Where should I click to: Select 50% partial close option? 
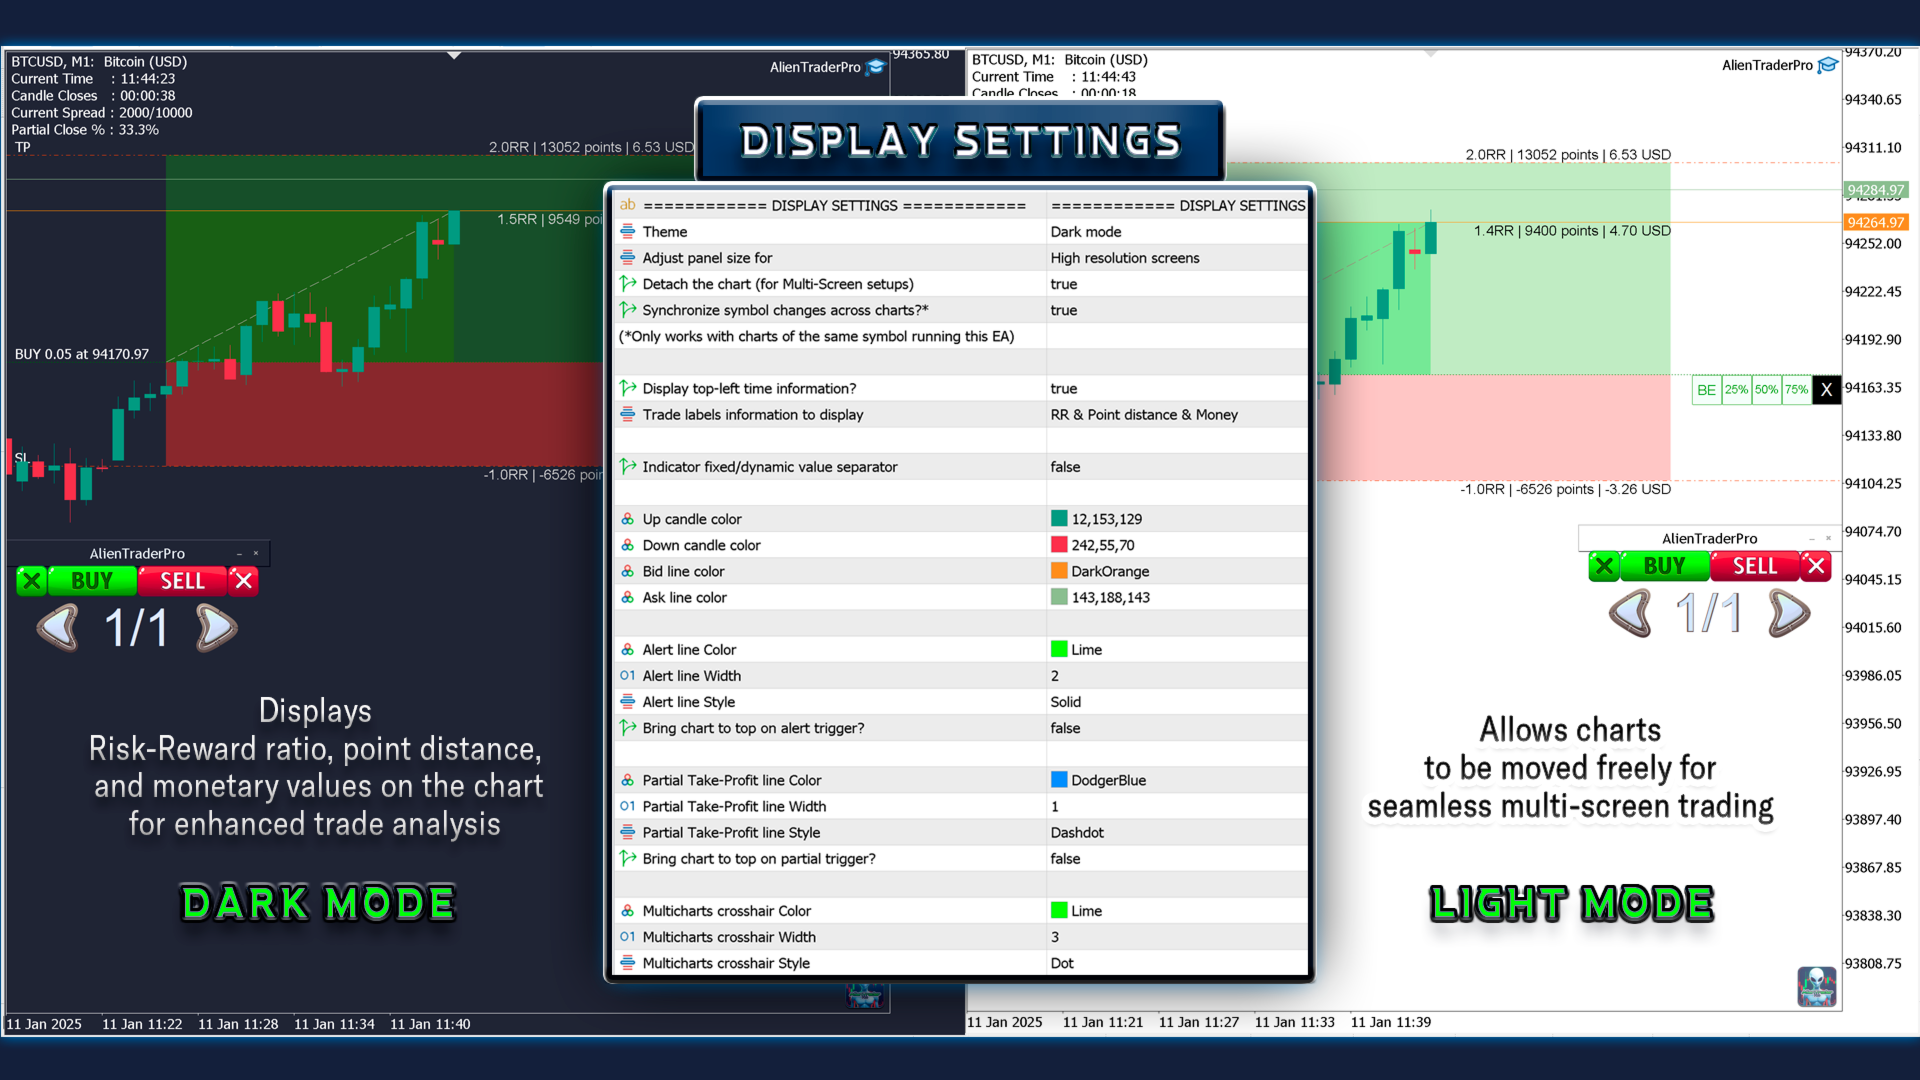pyautogui.click(x=1766, y=390)
